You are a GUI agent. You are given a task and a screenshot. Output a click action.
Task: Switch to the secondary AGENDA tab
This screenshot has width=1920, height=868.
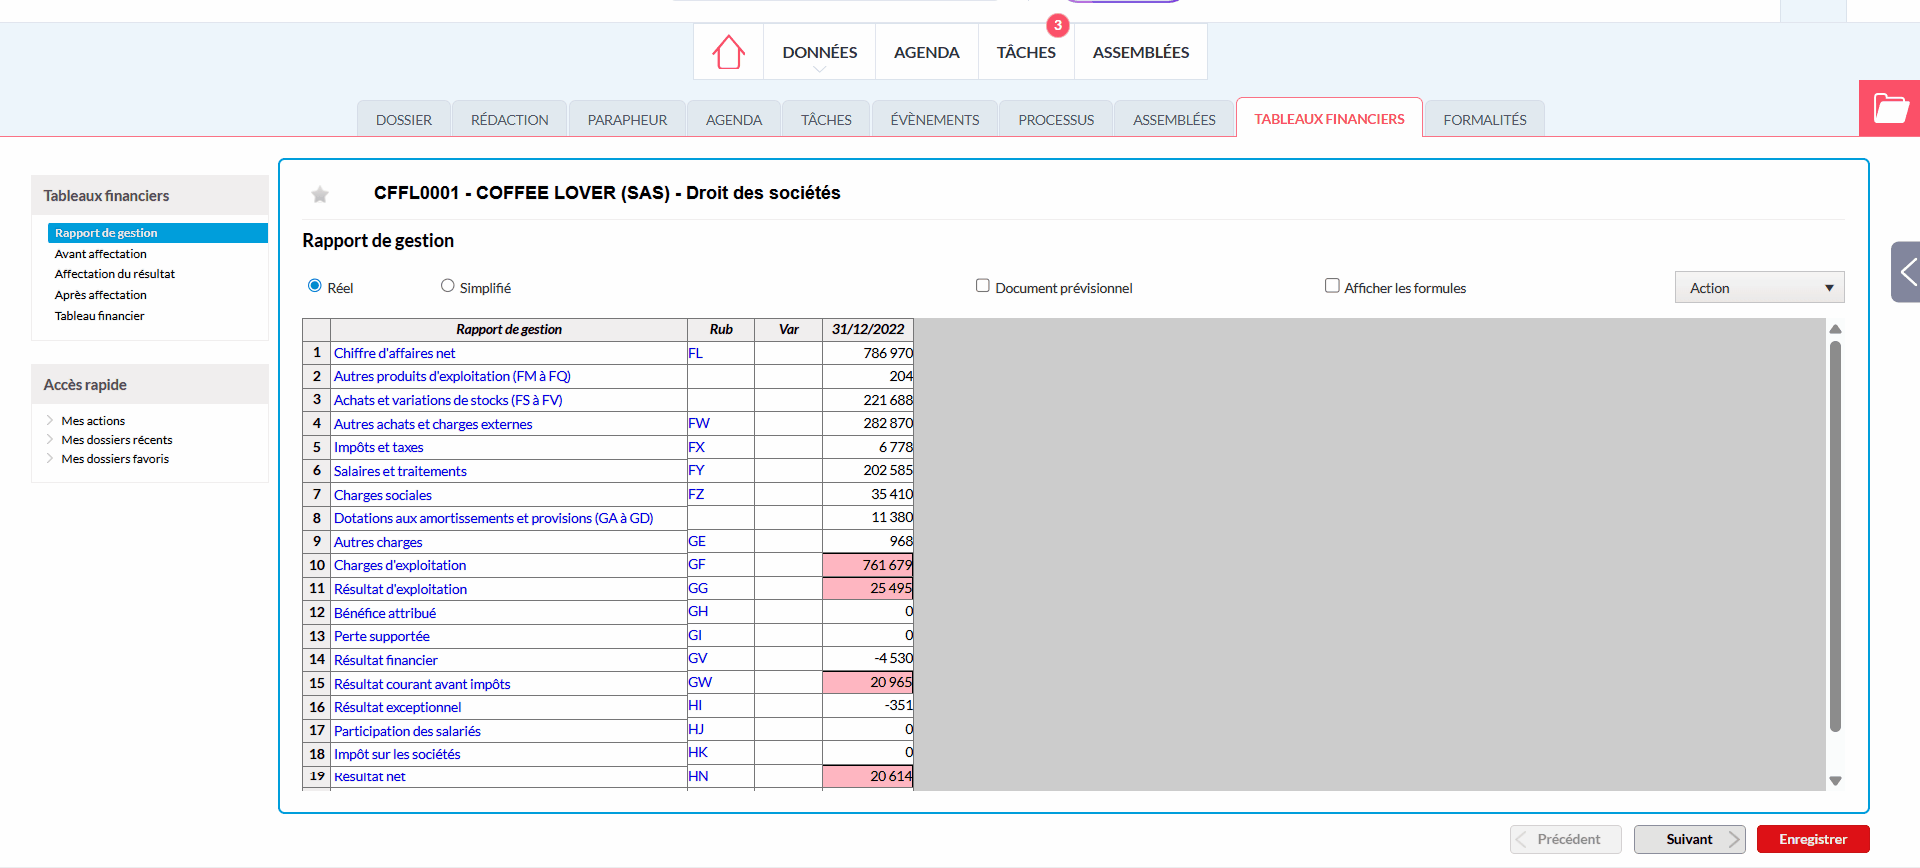point(734,119)
